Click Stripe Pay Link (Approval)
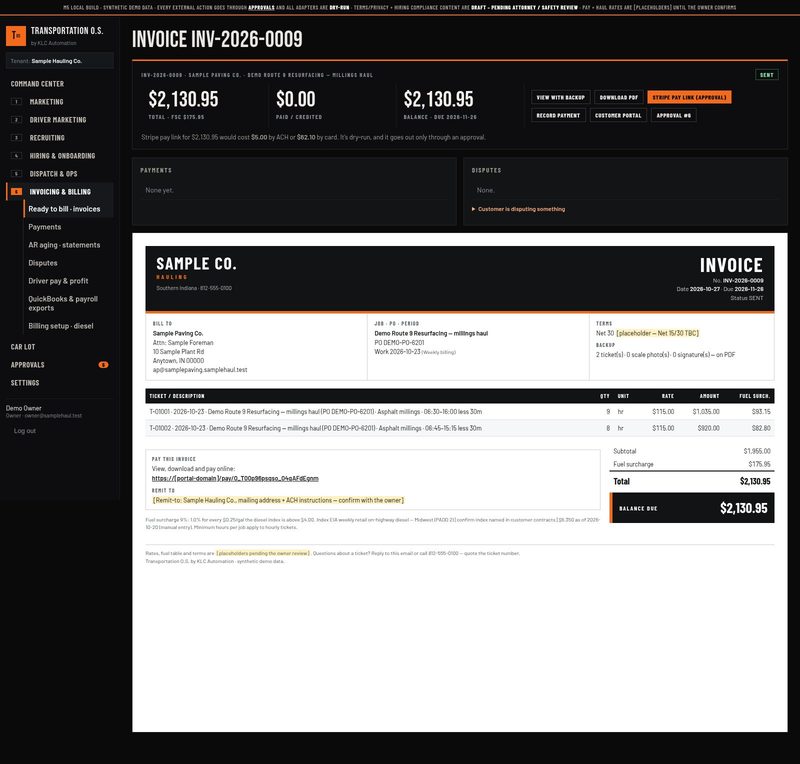Viewport: 800px width, 764px height. click(x=689, y=97)
